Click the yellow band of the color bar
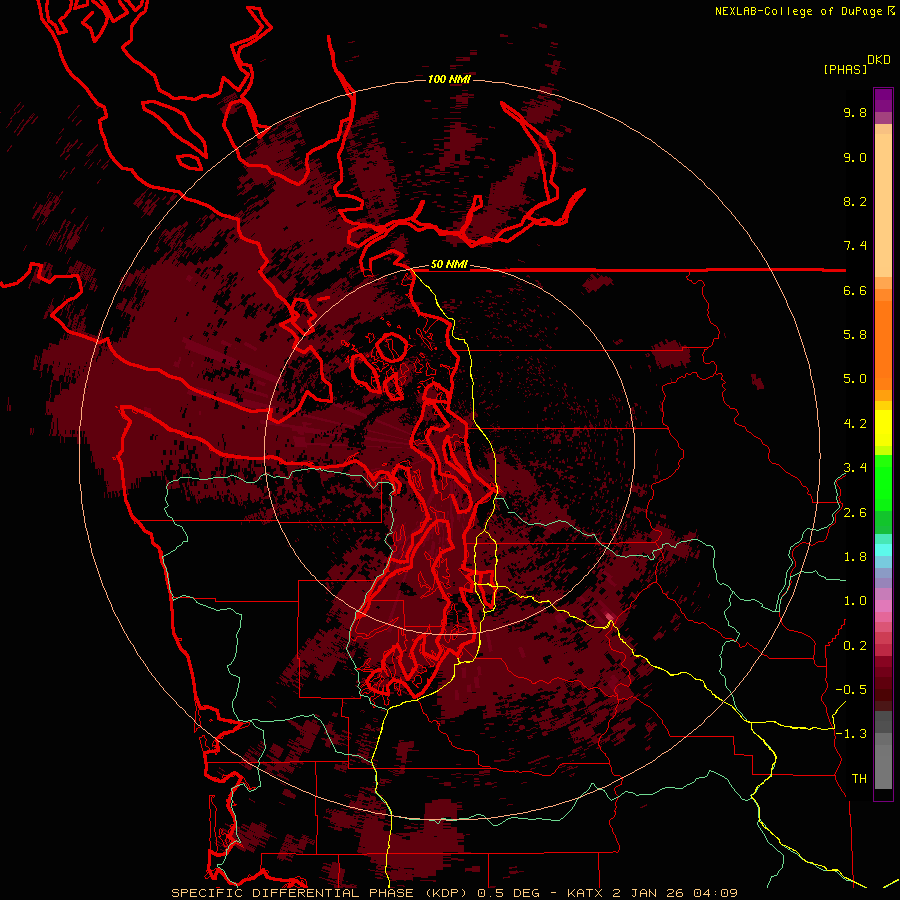Screen dimensions: 900x900 point(883,428)
